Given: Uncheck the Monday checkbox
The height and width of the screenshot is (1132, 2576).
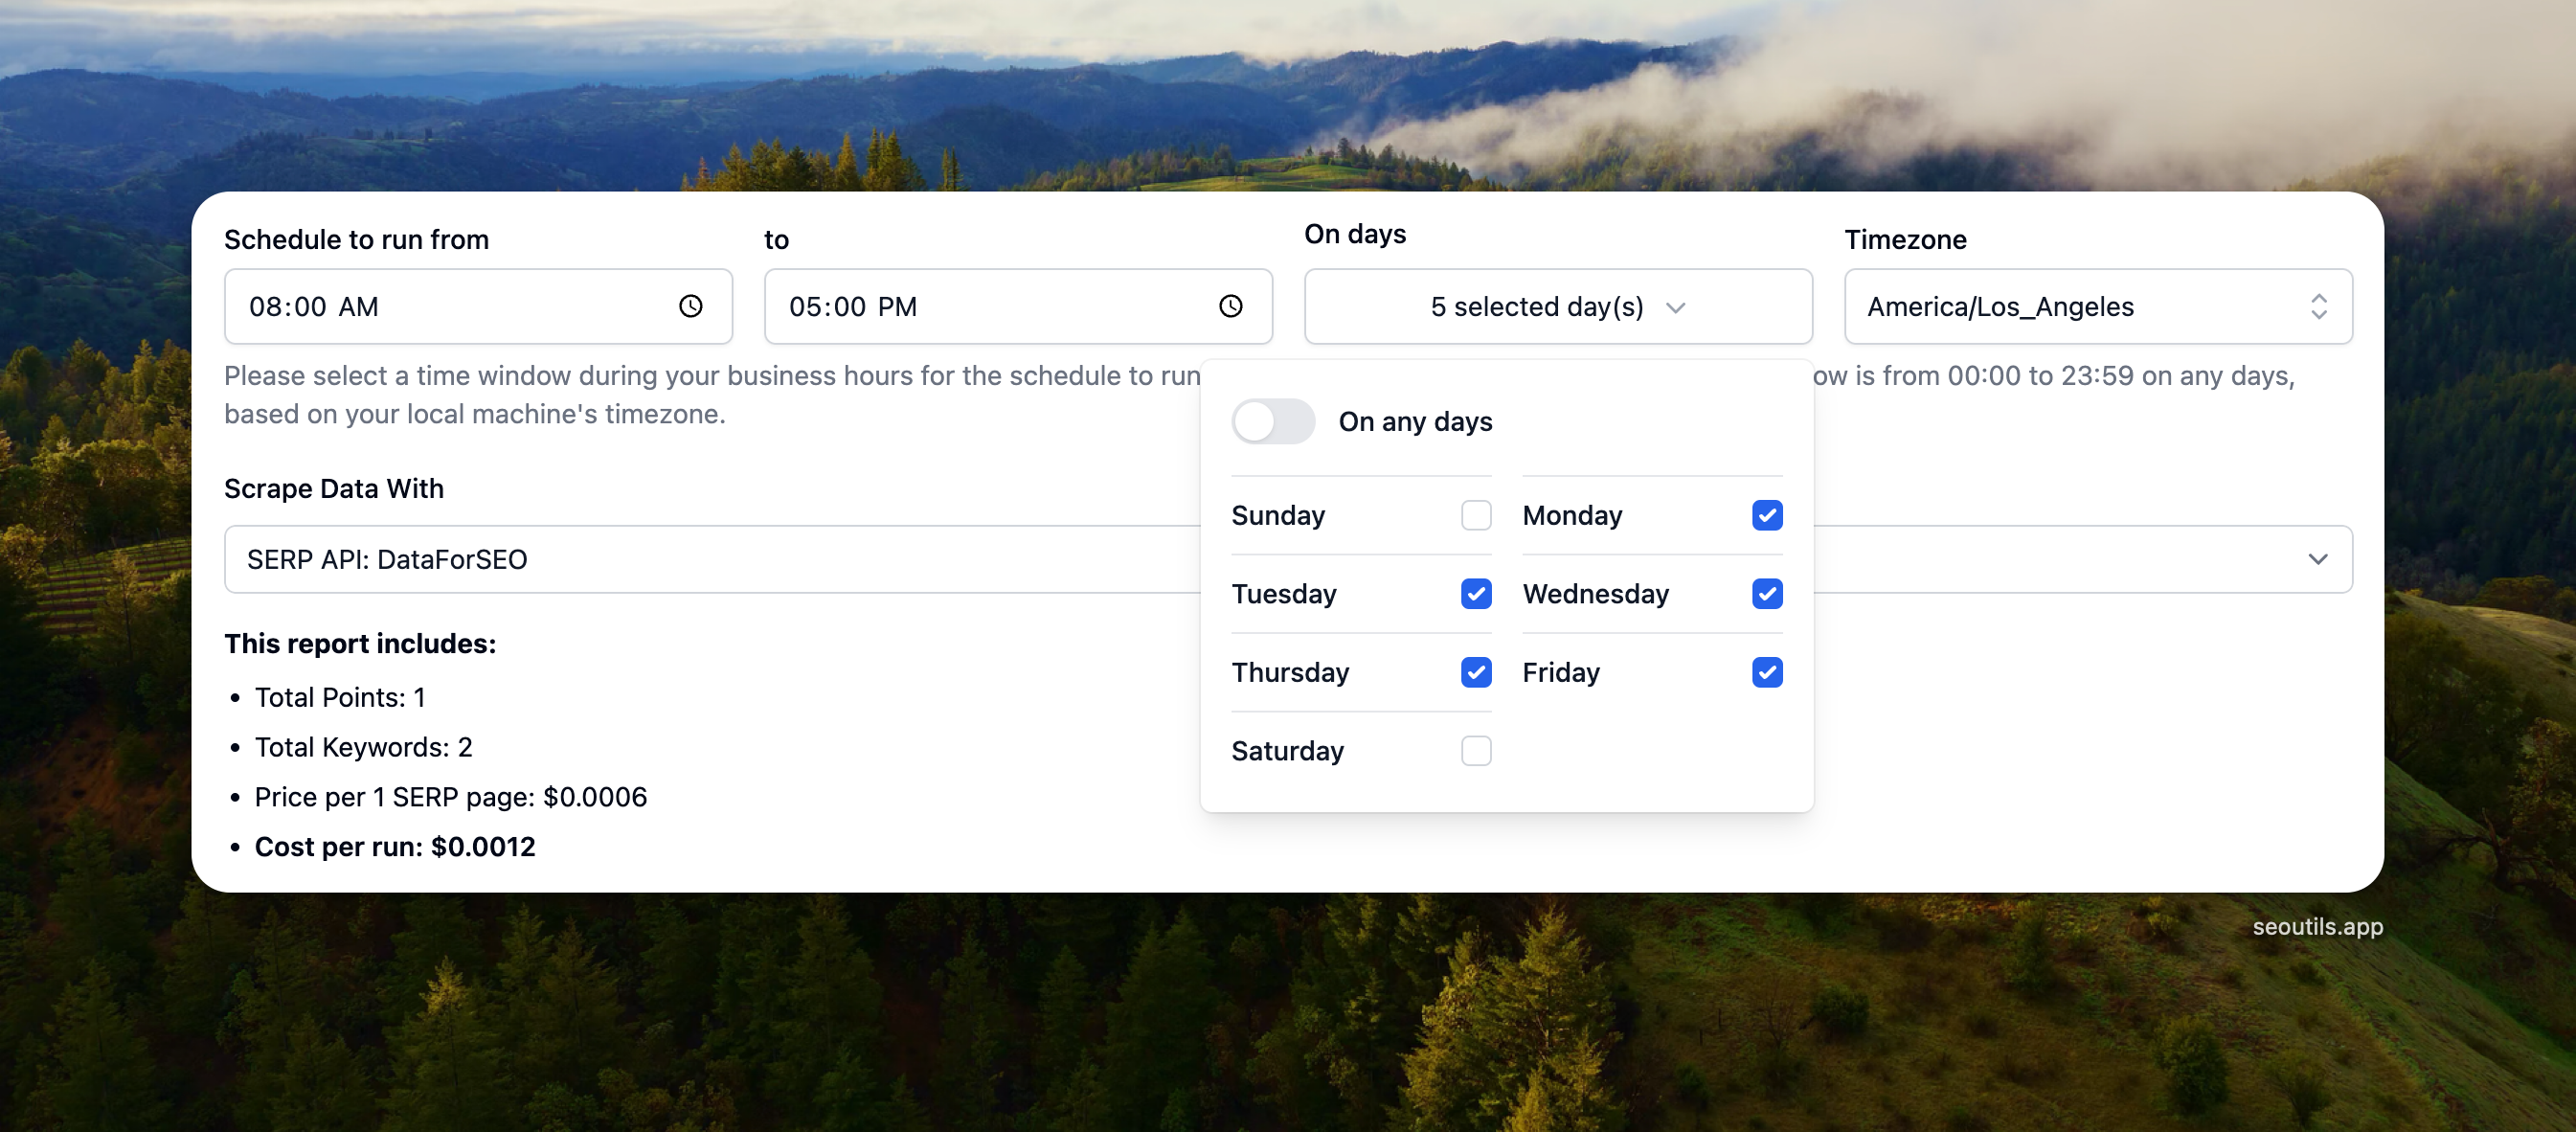Looking at the screenshot, I should [1766, 515].
